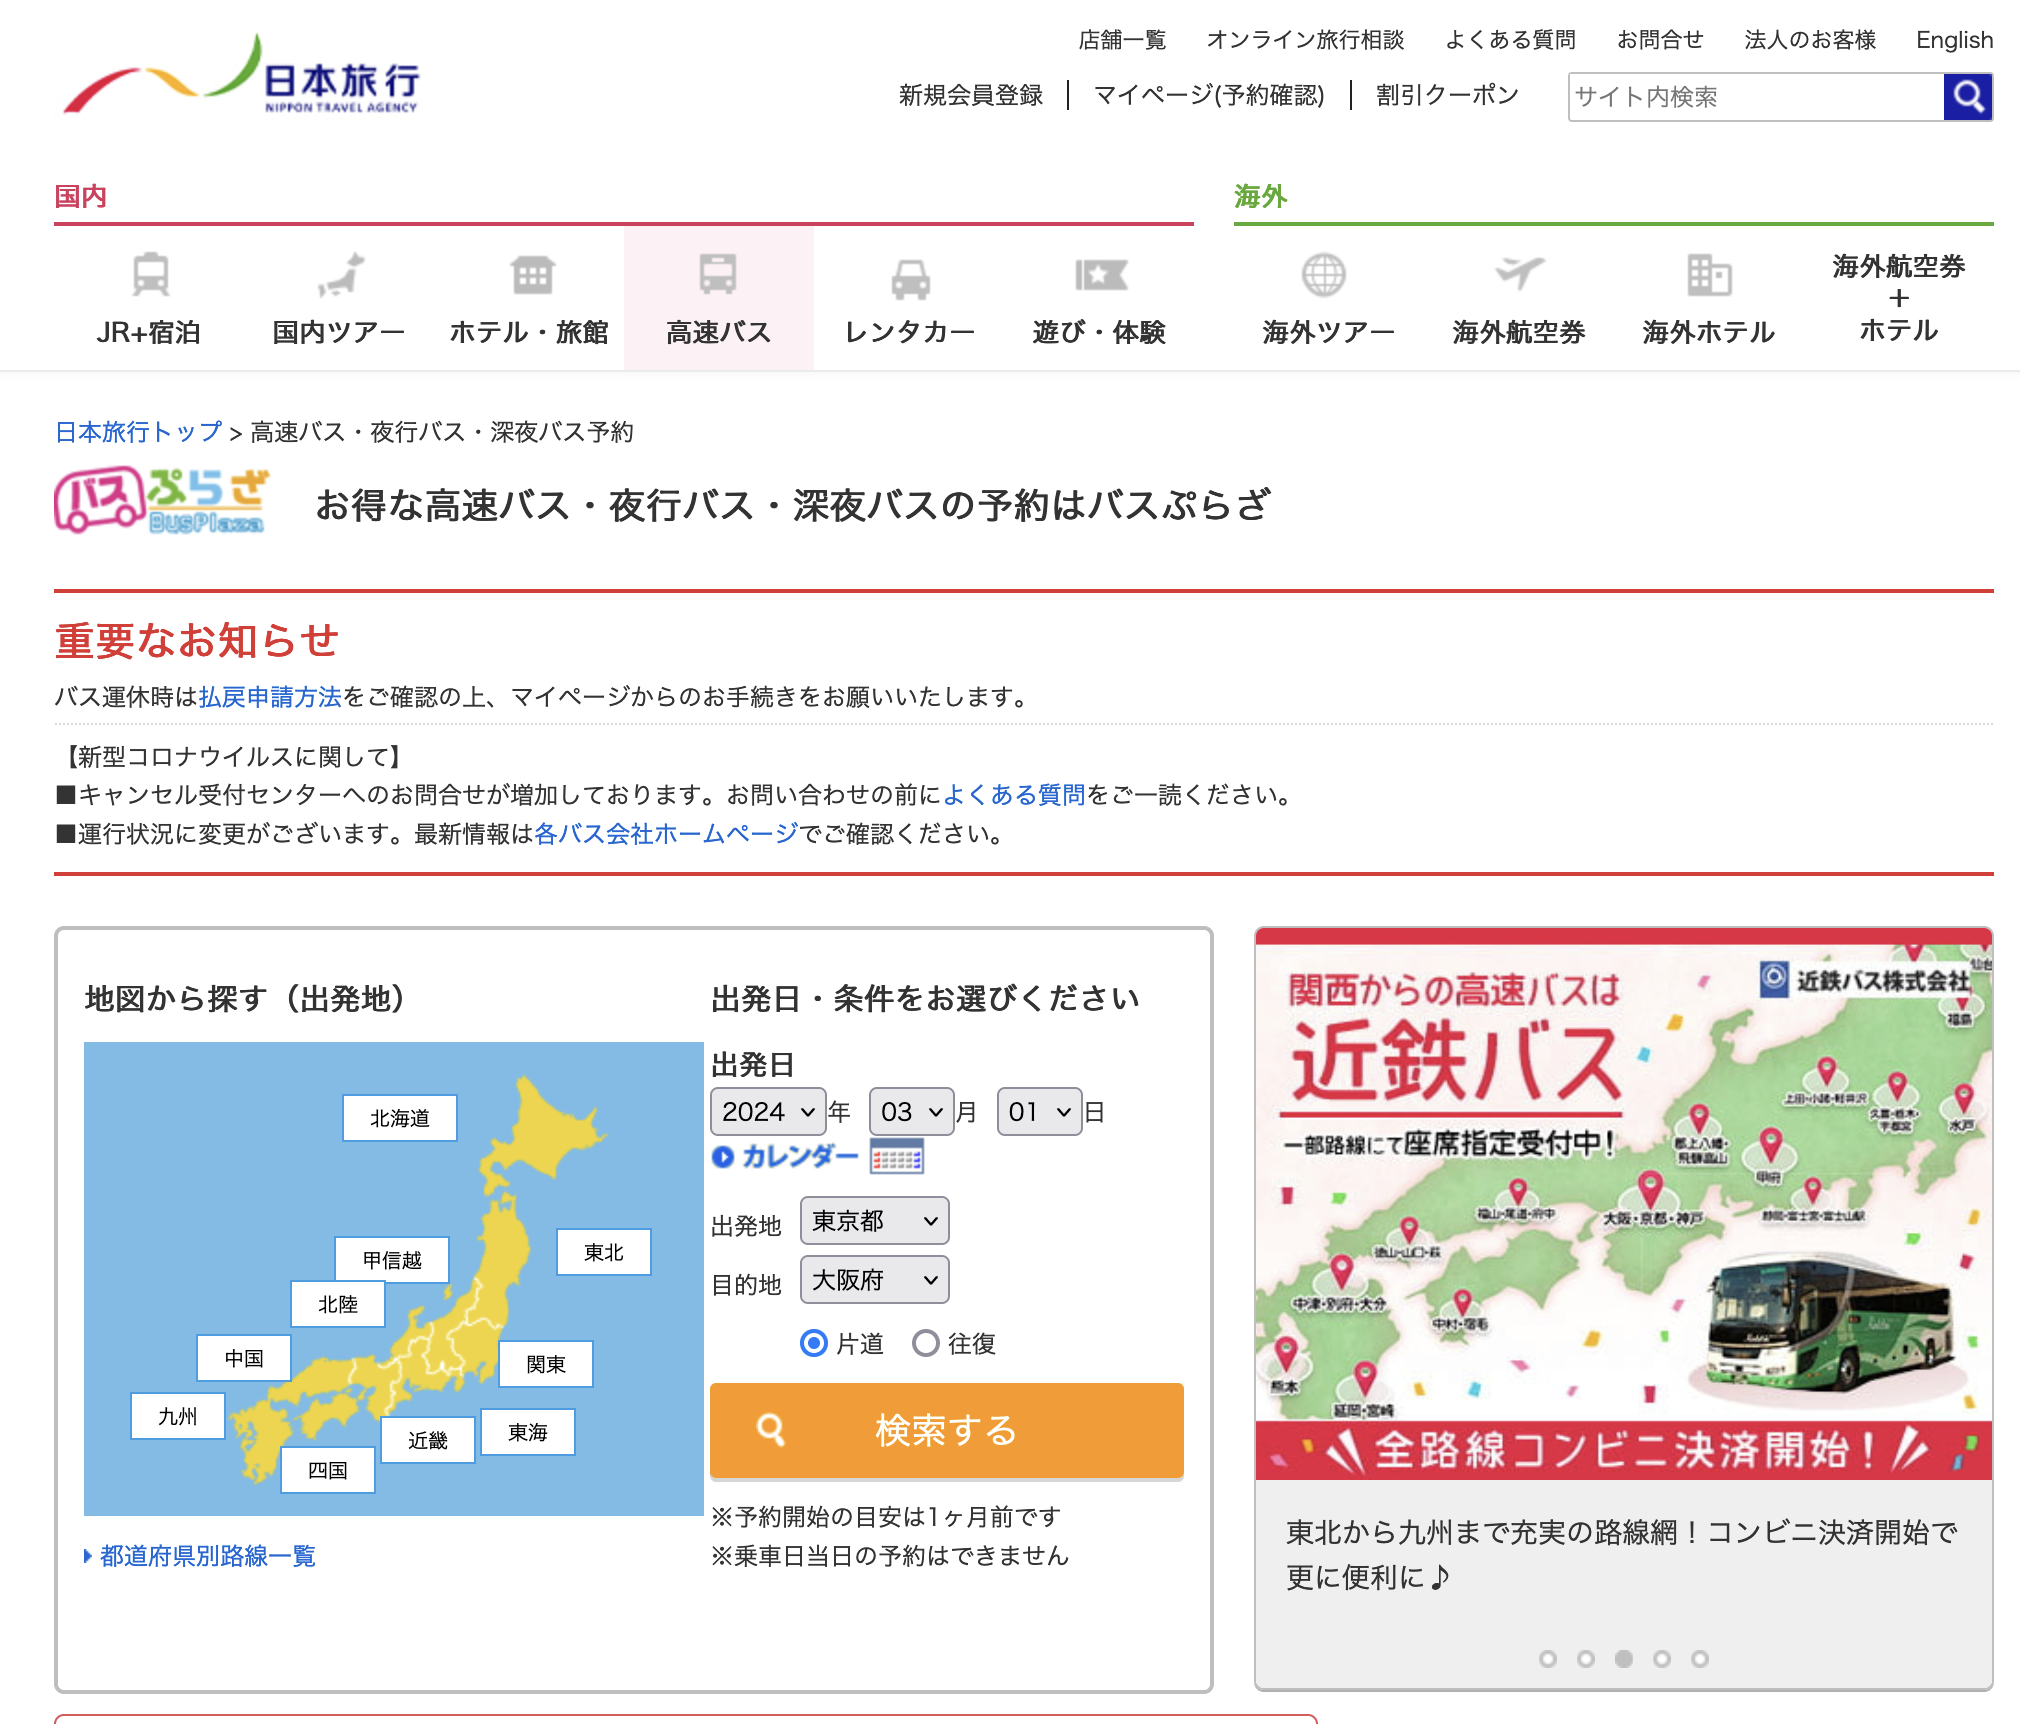Image resolution: width=2020 pixels, height=1724 pixels.
Task: Open the departure year 2024 dropdown
Action: click(767, 1112)
